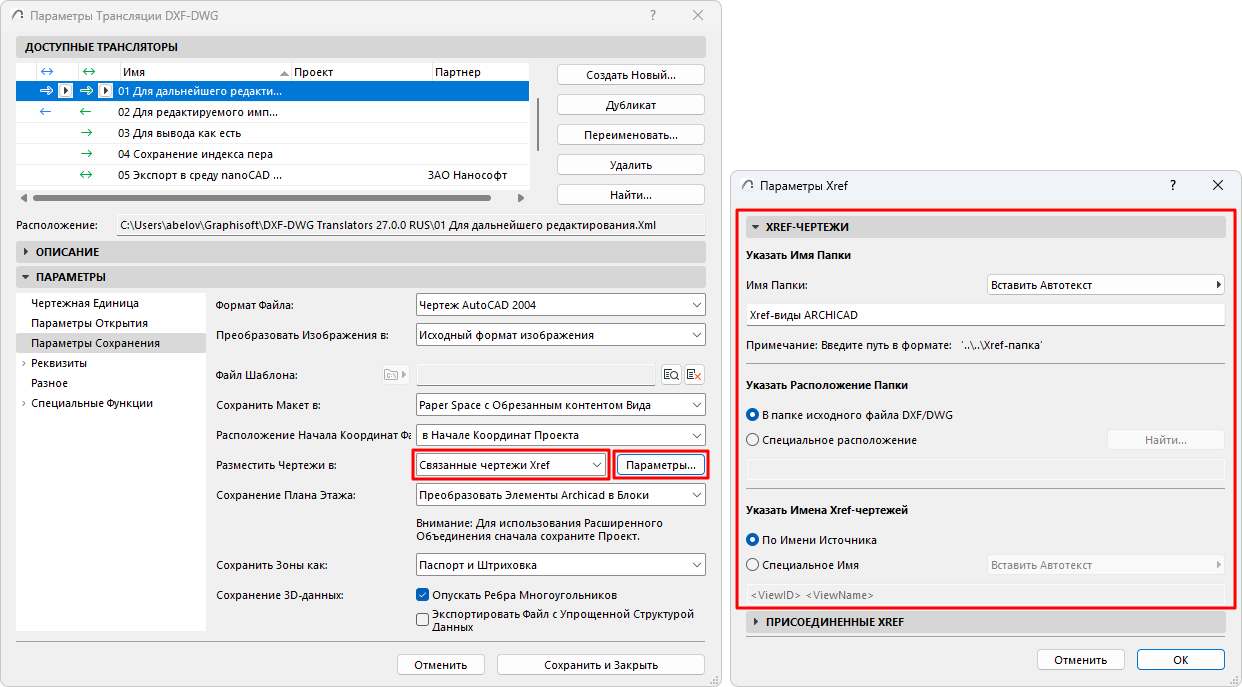
Task: Click Переименовать... button
Action: [x=631, y=135]
